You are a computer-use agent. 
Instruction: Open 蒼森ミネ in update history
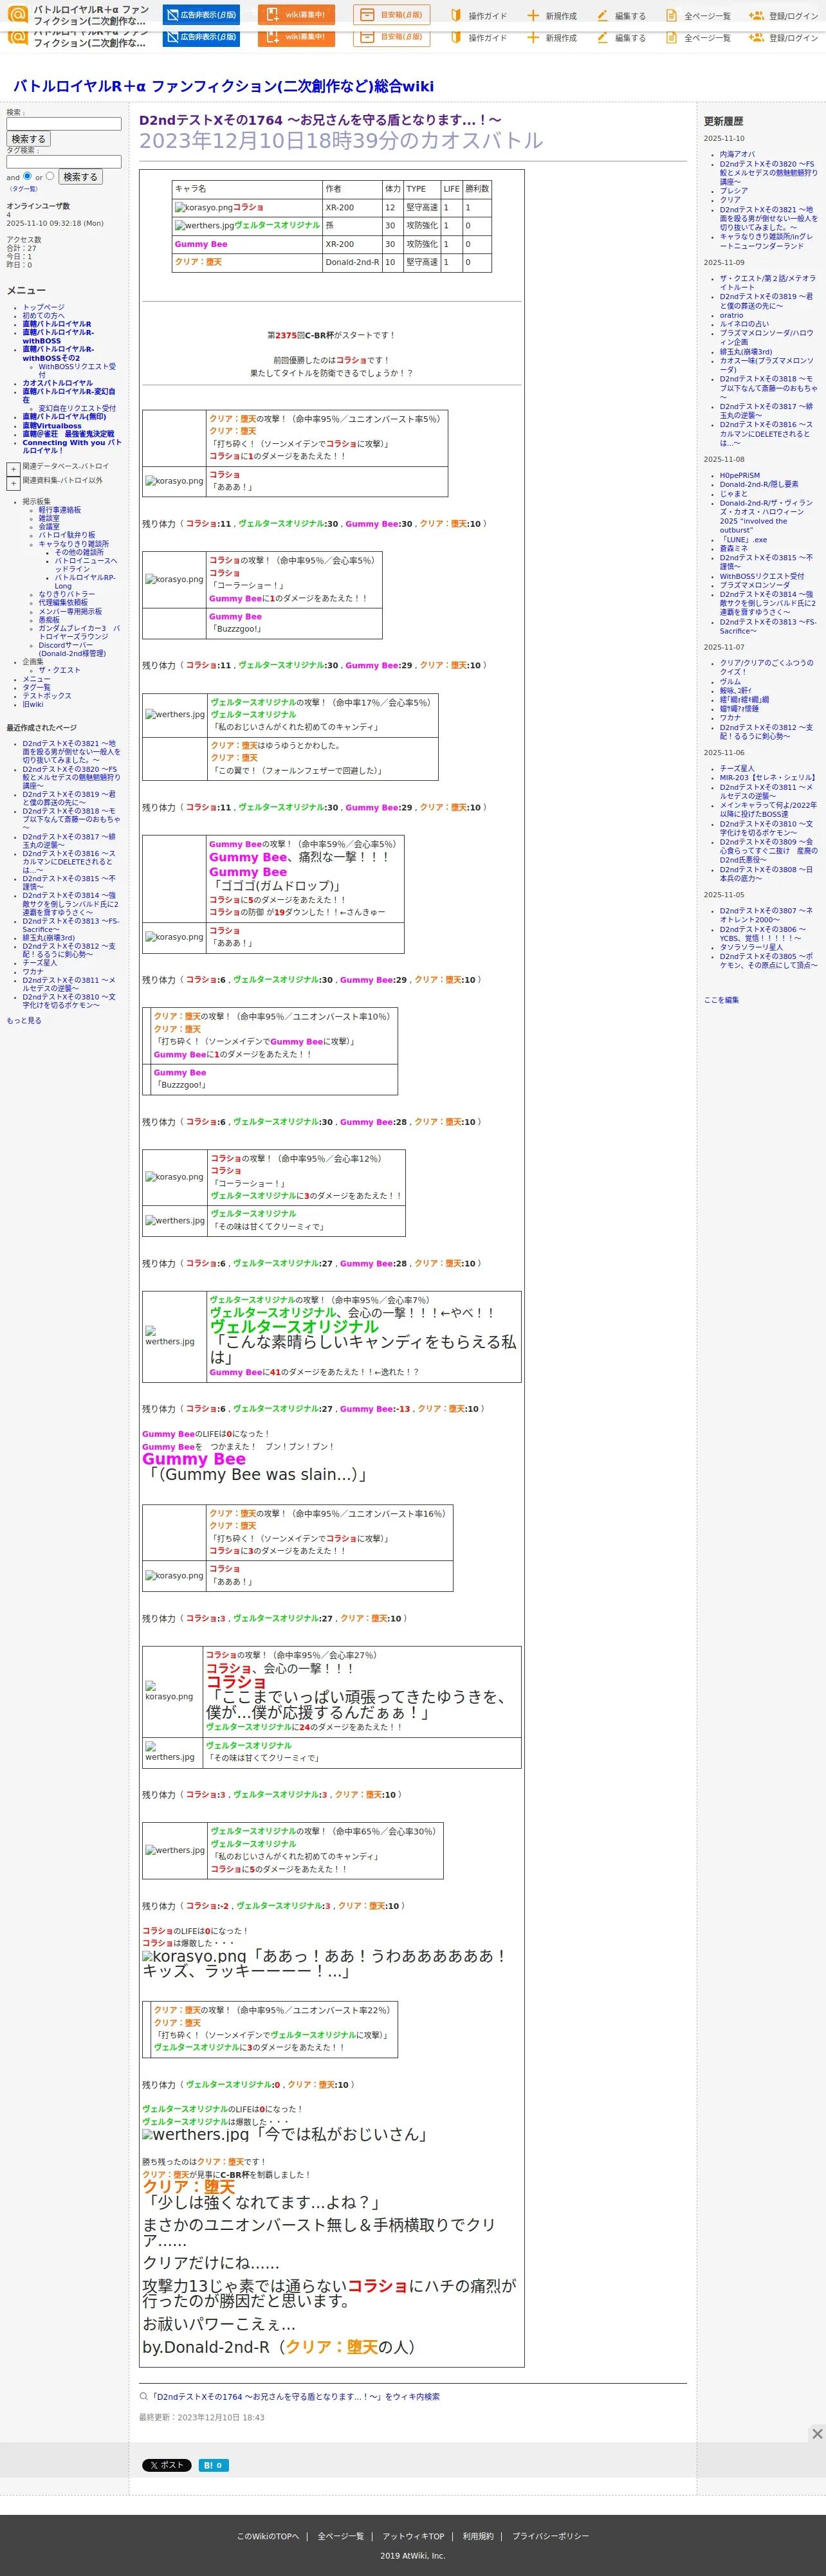coord(734,549)
